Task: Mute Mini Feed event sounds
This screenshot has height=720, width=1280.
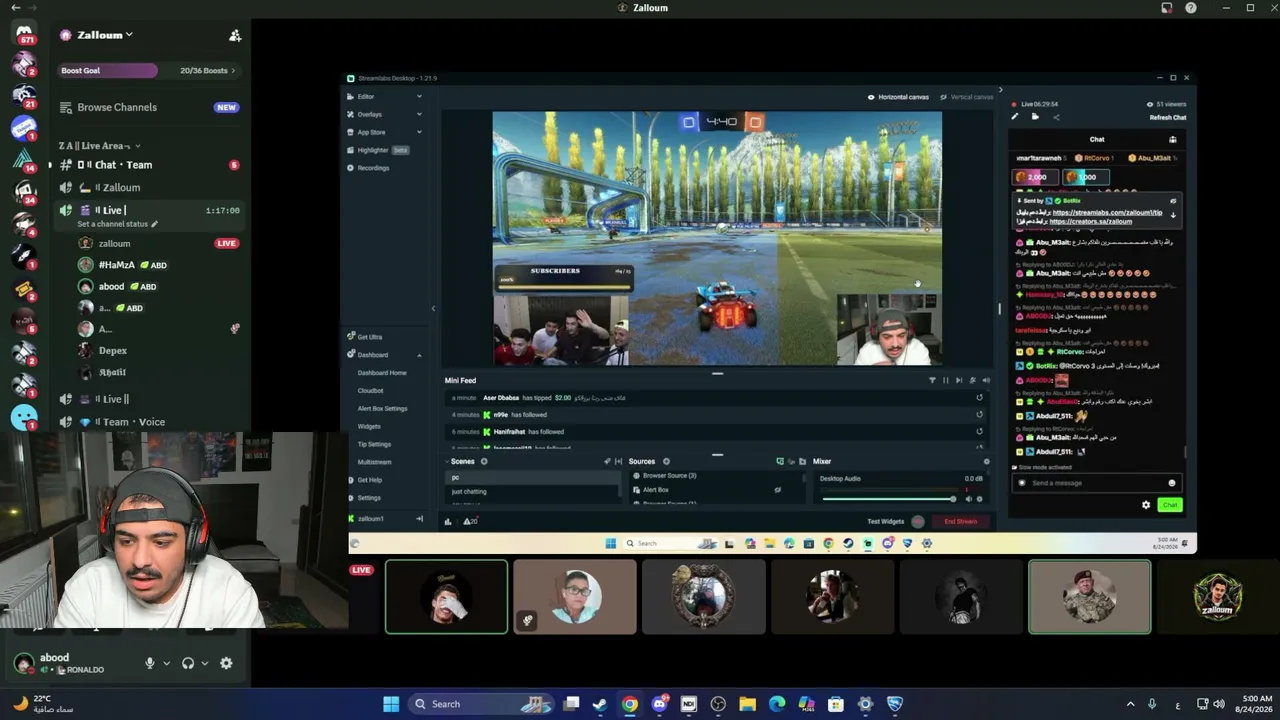Action: 986,380
